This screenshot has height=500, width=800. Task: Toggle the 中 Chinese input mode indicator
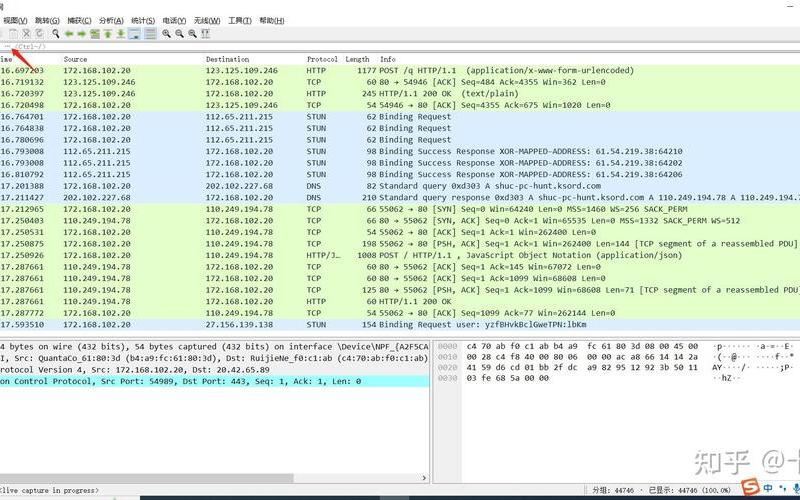(x=768, y=488)
